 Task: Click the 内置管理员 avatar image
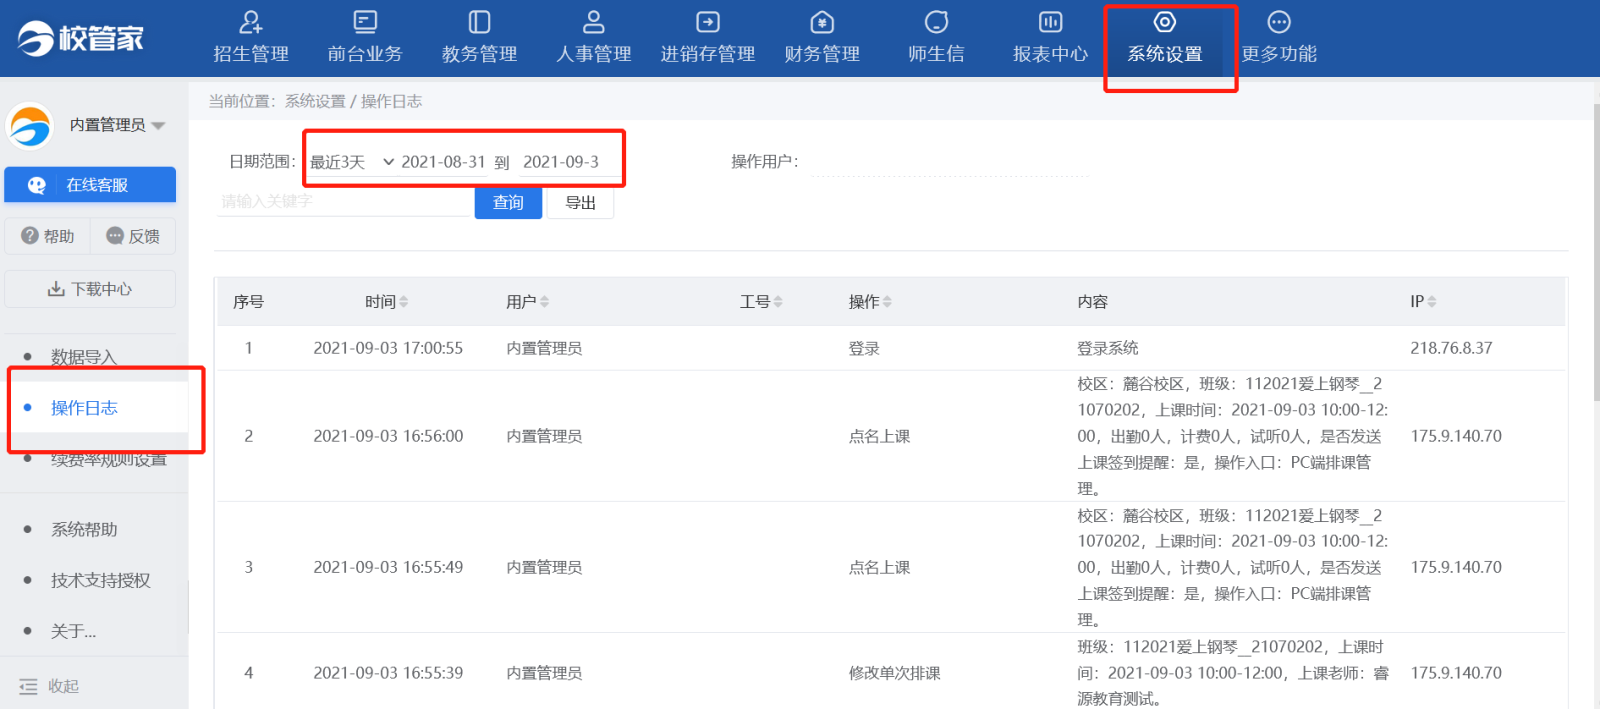tap(30, 126)
